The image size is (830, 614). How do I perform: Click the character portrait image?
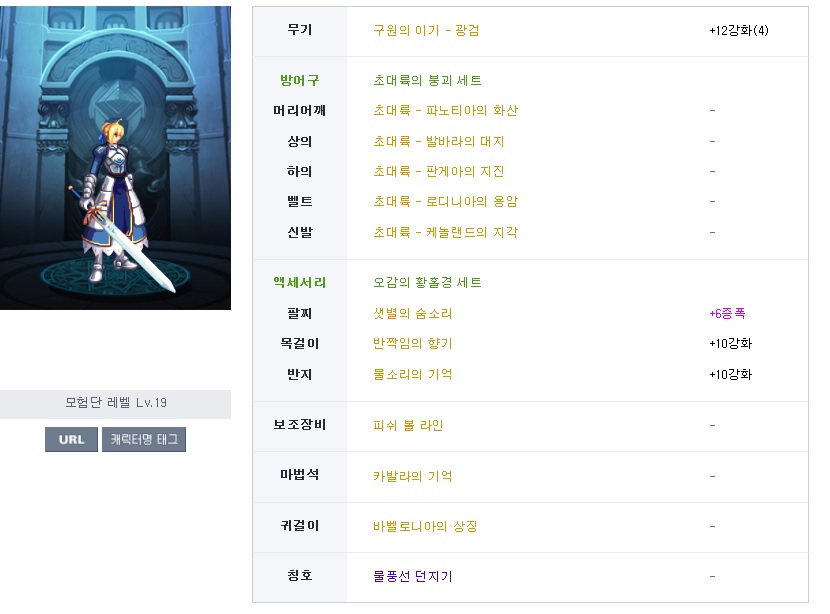pyautogui.click(x=115, y=158)
